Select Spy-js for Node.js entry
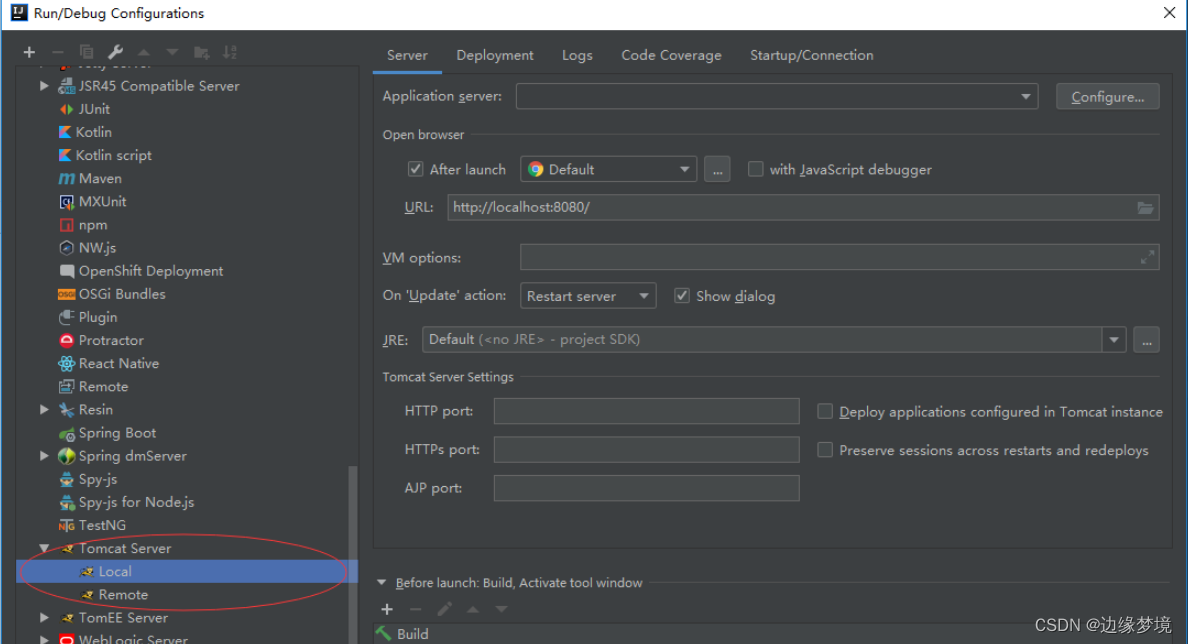Viewport: 1188px width, 644px height. 136,502
